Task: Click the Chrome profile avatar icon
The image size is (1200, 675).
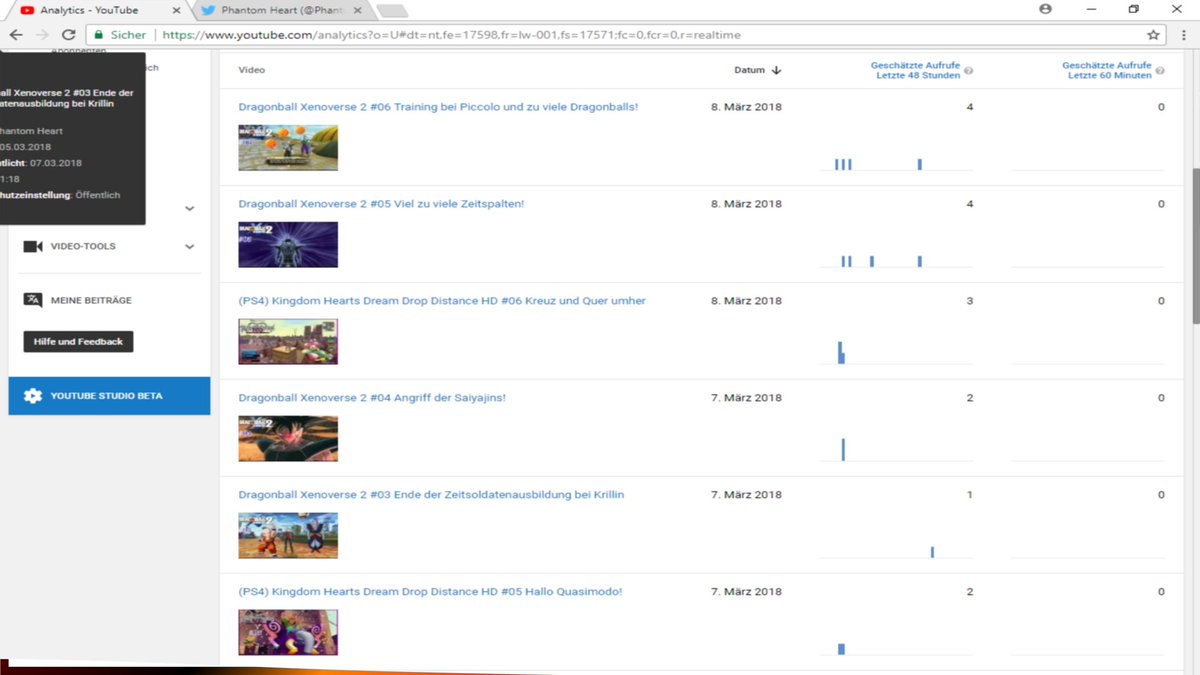Action: [1046, 9]
